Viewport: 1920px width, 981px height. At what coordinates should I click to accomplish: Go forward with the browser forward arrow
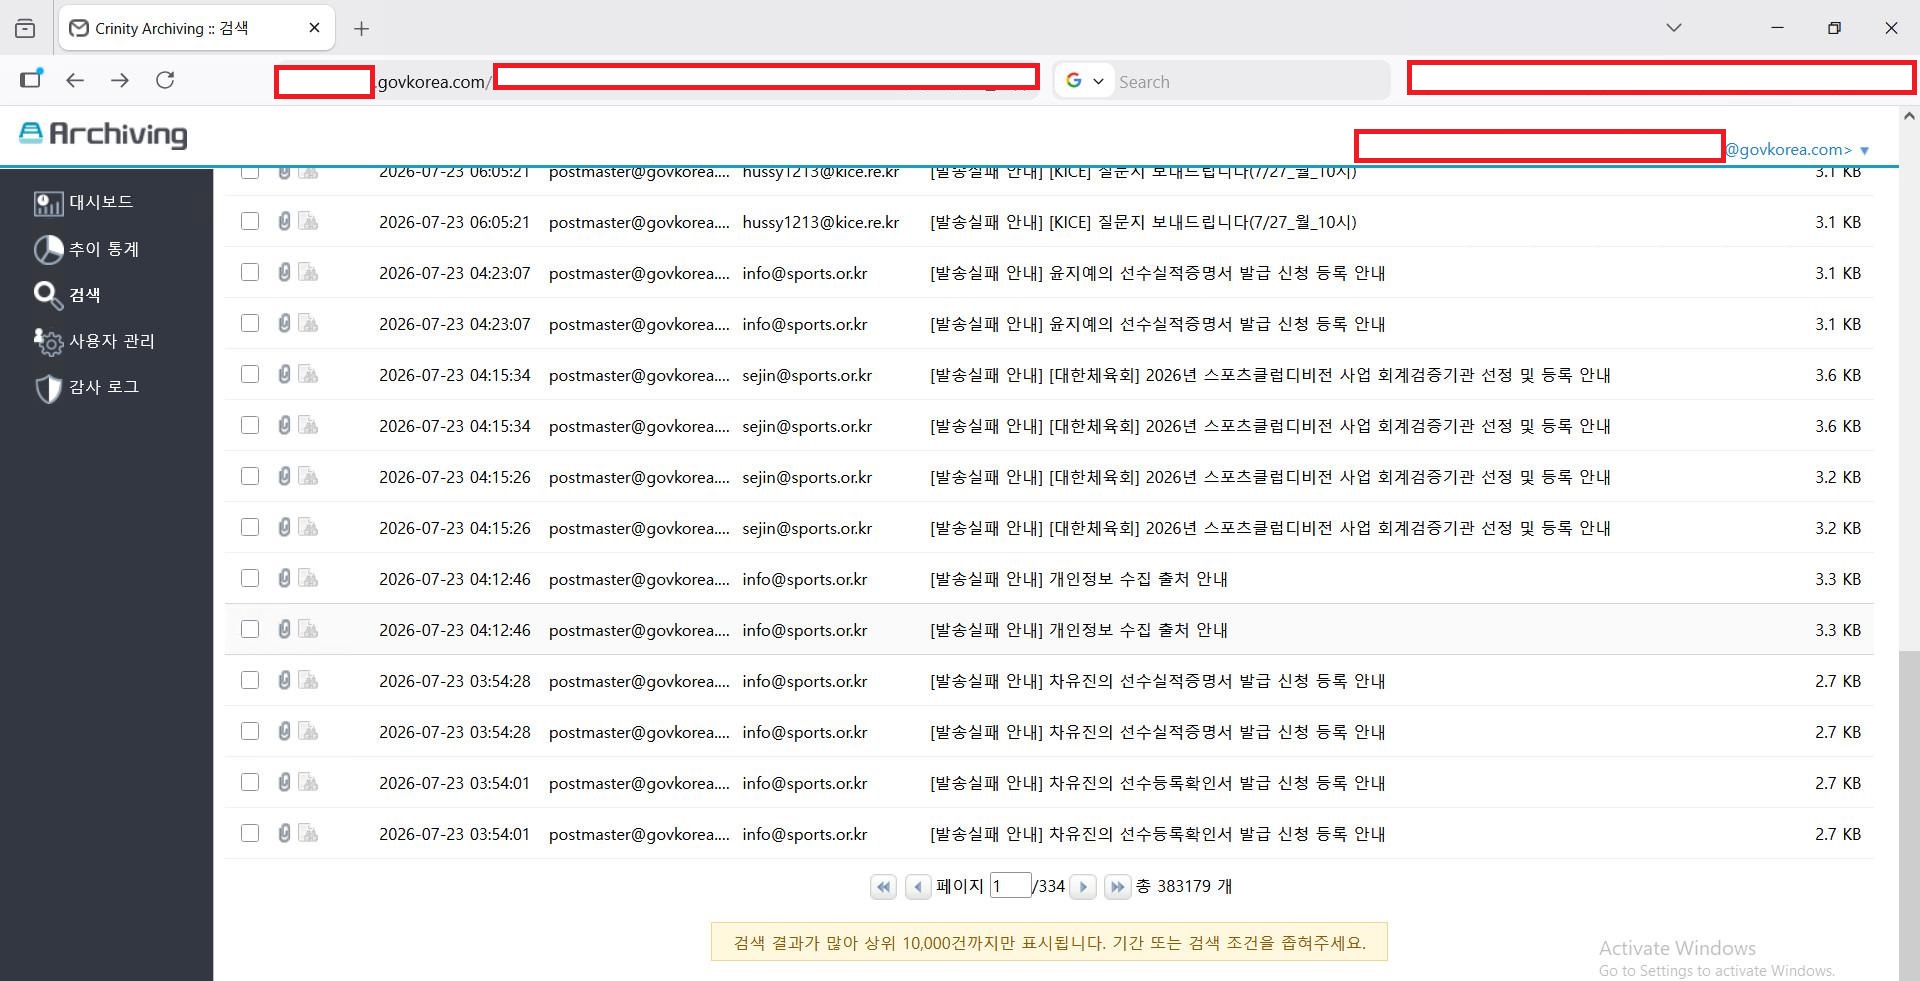pyautogui.click(x=120, y=80)
